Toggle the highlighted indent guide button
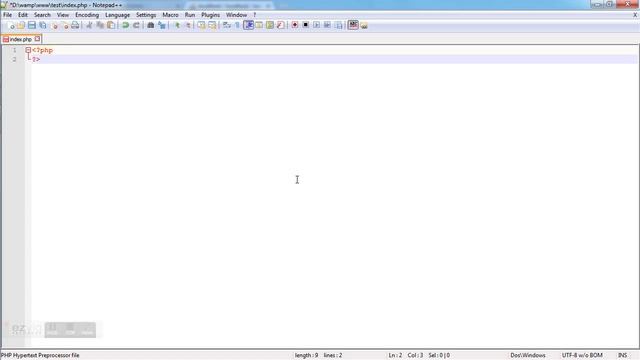 [x=248, y=25]
